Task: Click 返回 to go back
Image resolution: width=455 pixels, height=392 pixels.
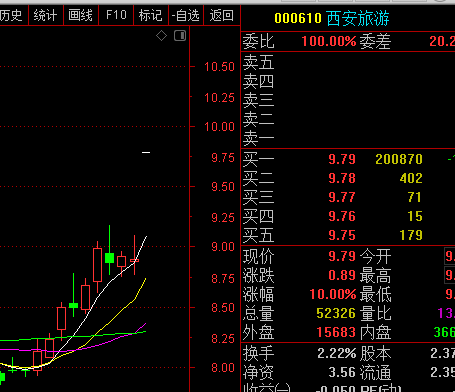Action: [x=221, y=15]
